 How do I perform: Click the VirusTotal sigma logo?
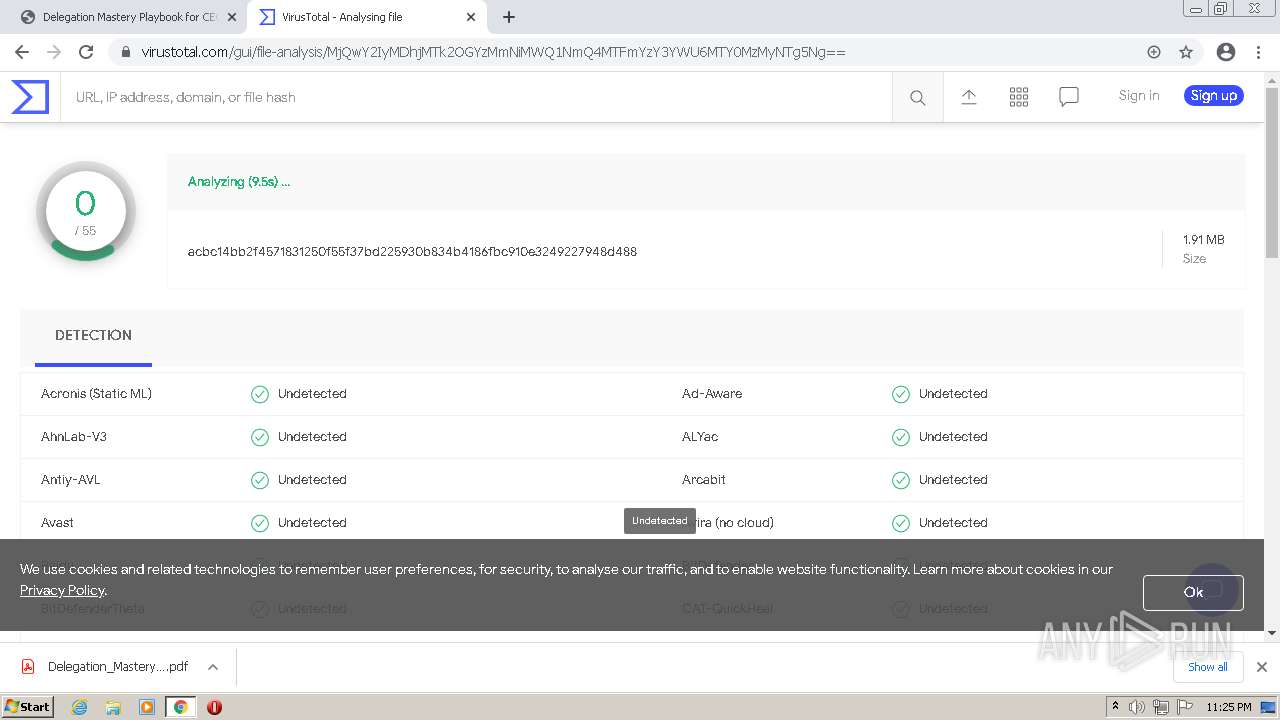[x=29, y=97]
